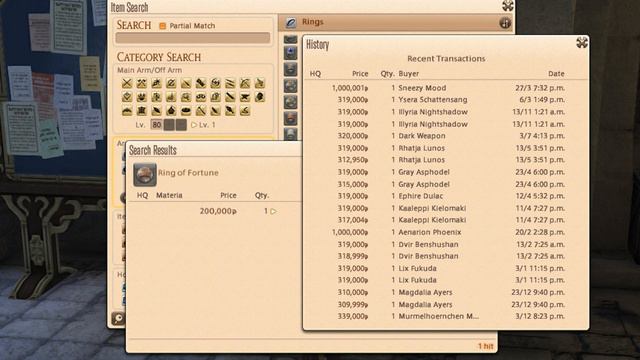This screenshot has height=360, width=640.
Task: Click the 3/7 4:13 p.m. date cell
Action: click(x=542, y=136)
